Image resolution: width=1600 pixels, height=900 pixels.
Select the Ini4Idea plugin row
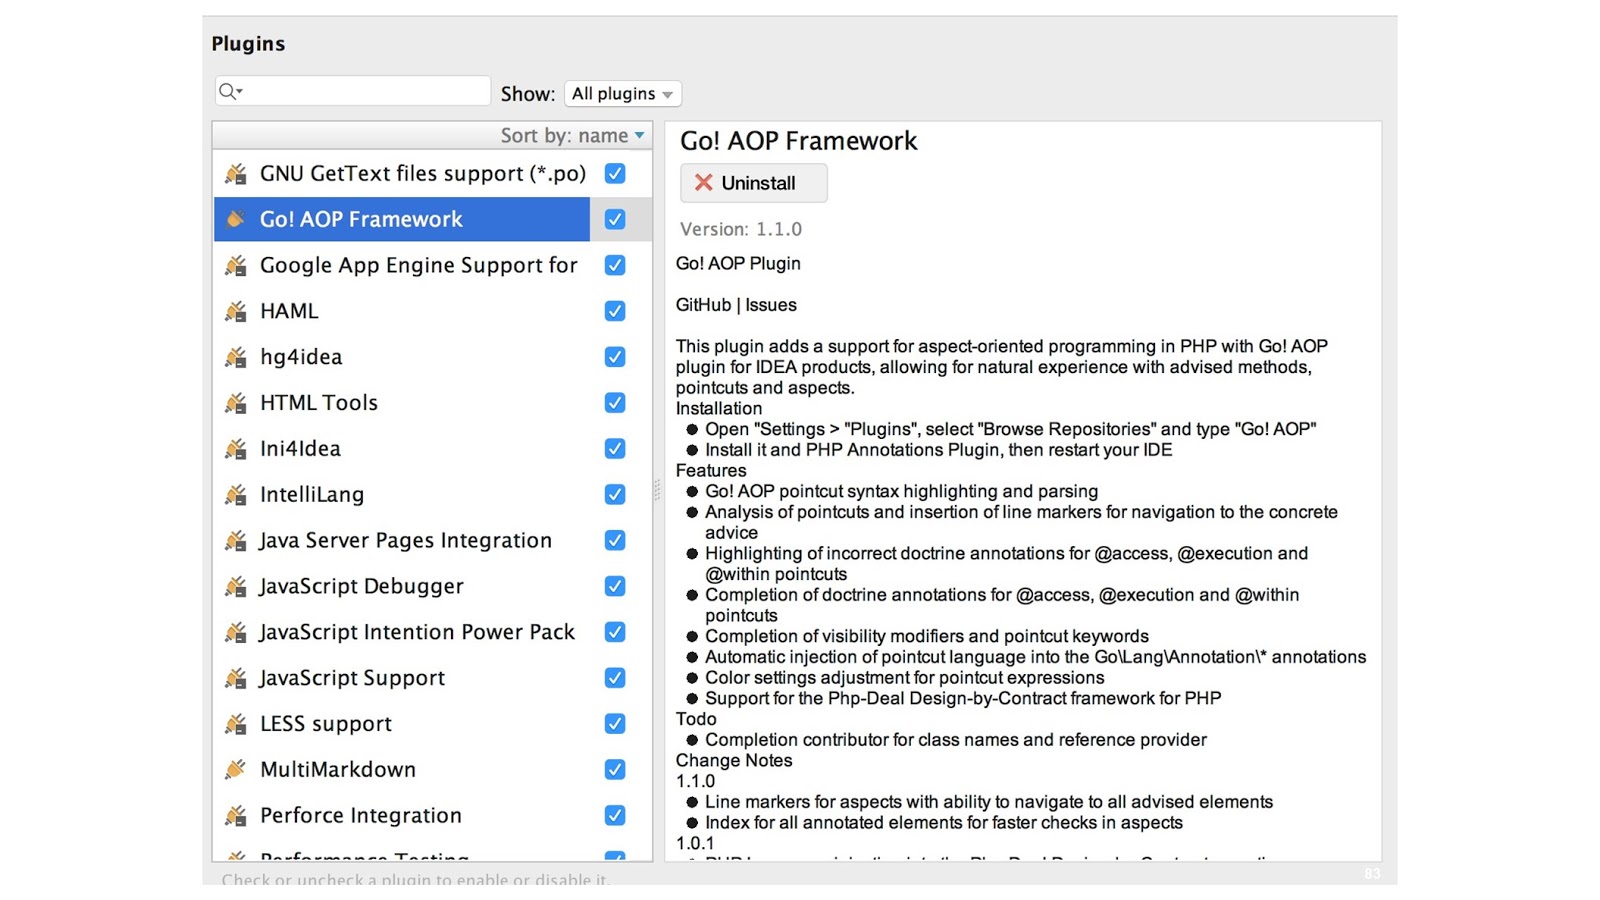click(432, 449)
